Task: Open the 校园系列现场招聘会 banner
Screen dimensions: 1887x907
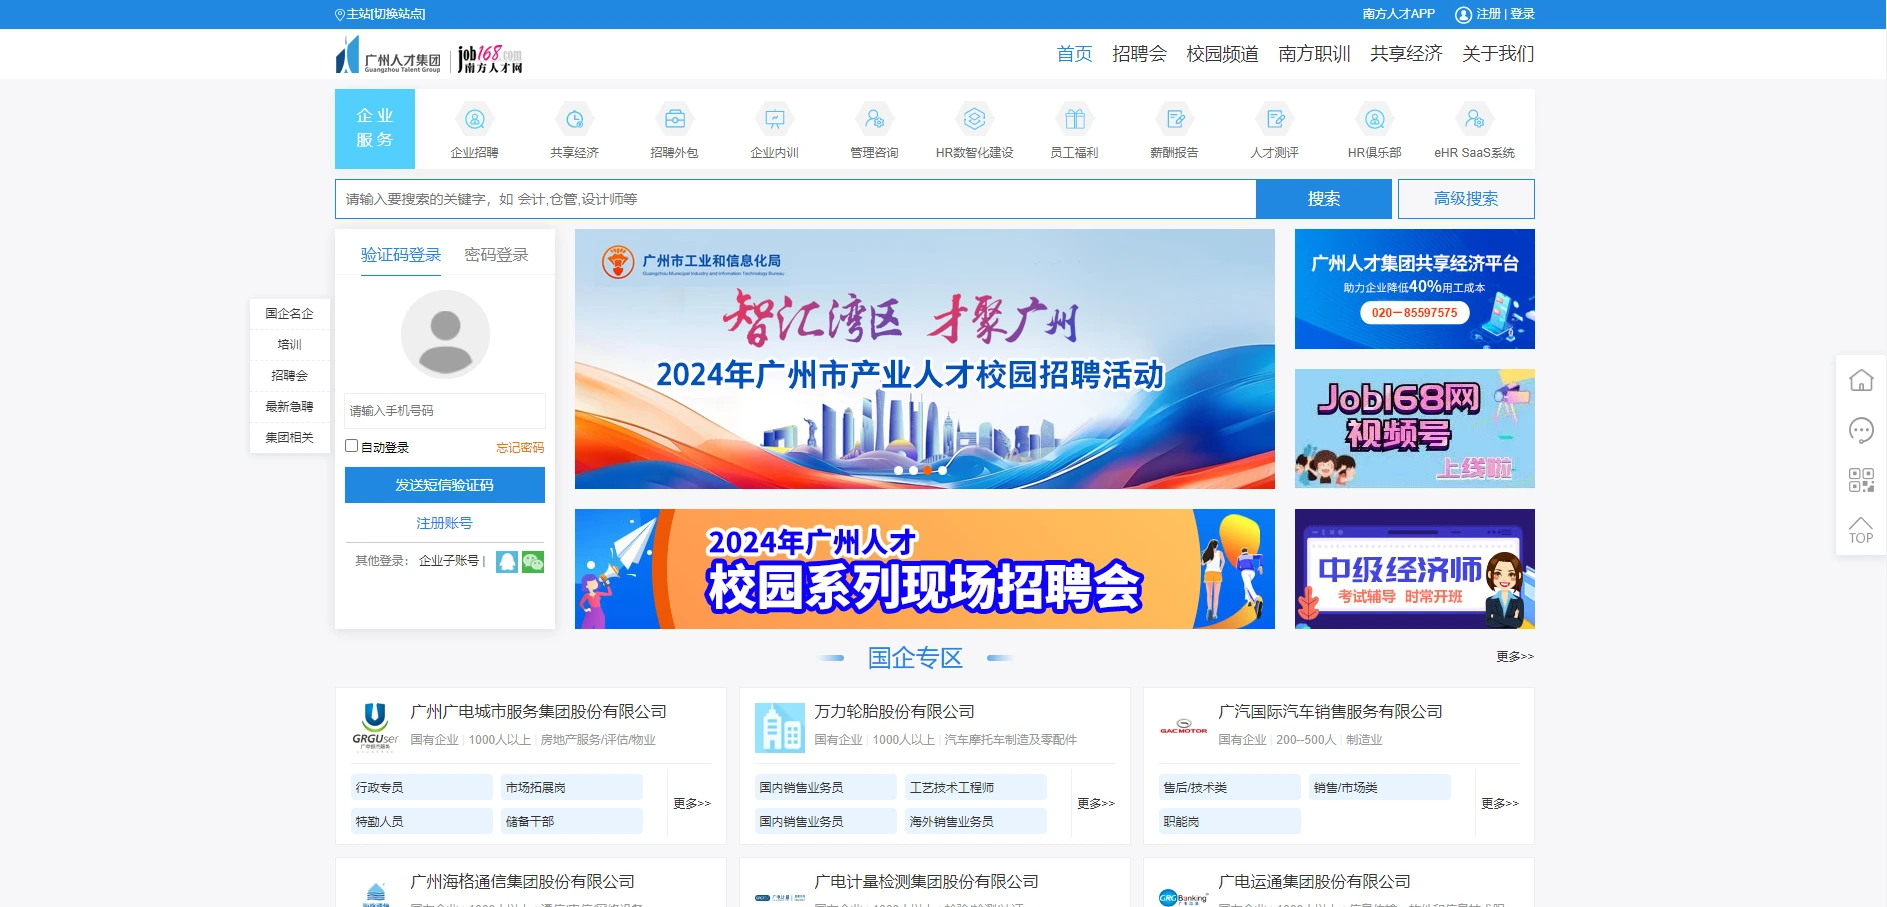Action: pyautogui.click(x=925, y=569)
